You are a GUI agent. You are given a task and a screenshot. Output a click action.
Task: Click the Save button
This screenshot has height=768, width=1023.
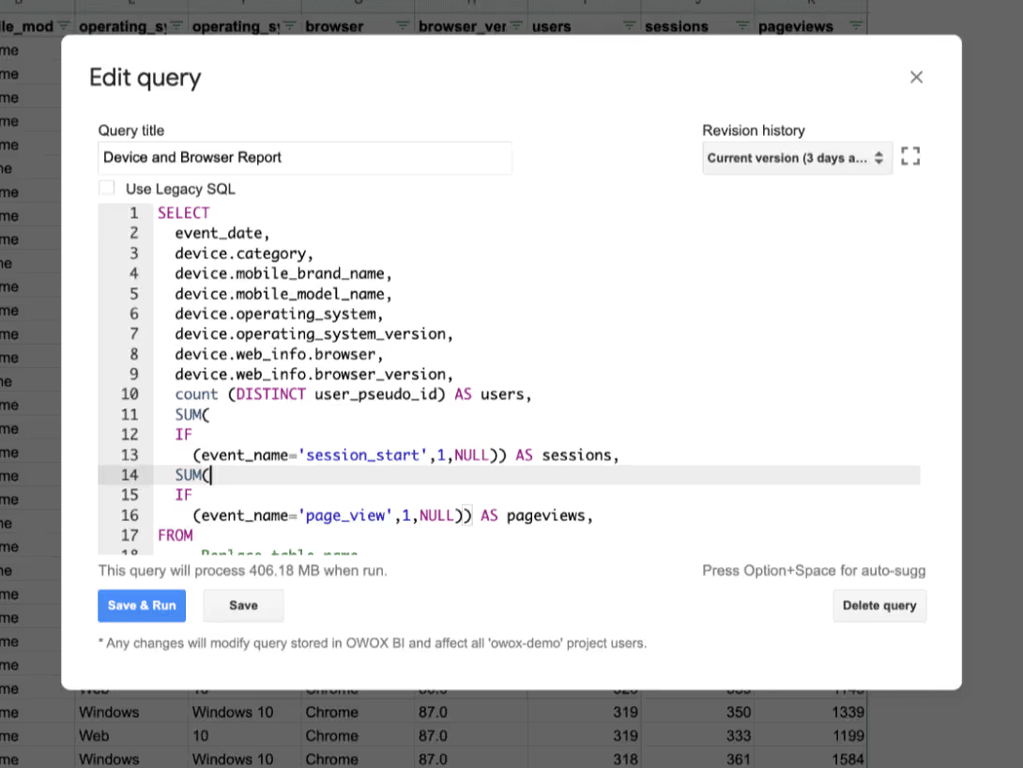tap(243, 606)
